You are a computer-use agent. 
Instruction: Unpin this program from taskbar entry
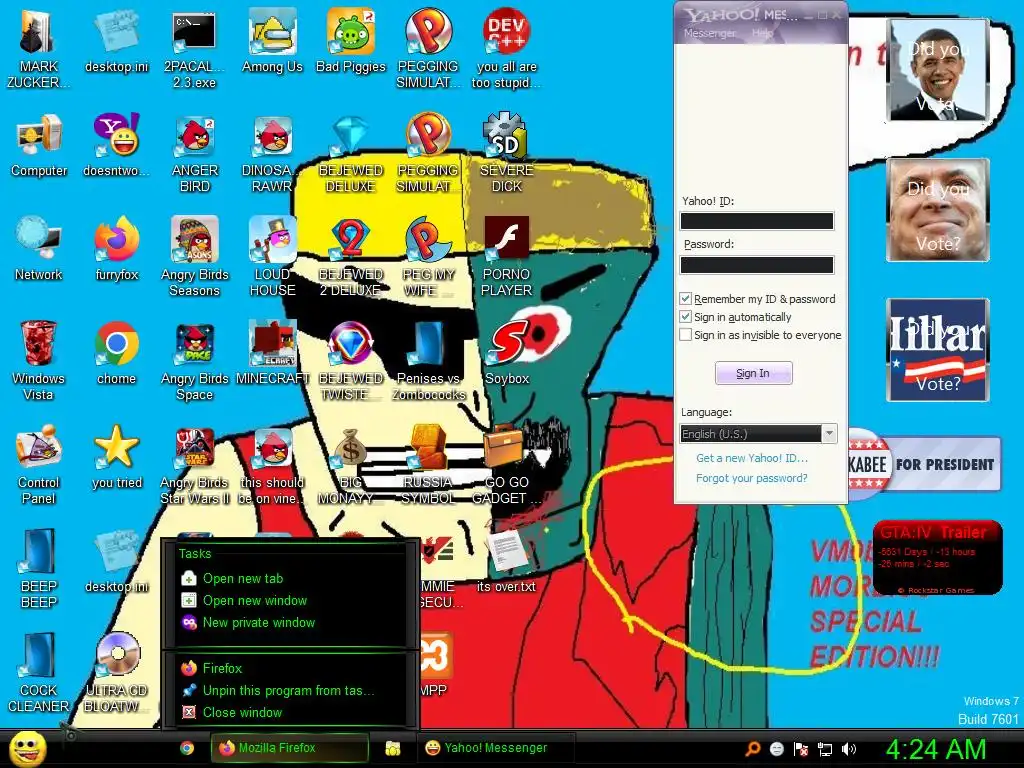click(290, 690)
